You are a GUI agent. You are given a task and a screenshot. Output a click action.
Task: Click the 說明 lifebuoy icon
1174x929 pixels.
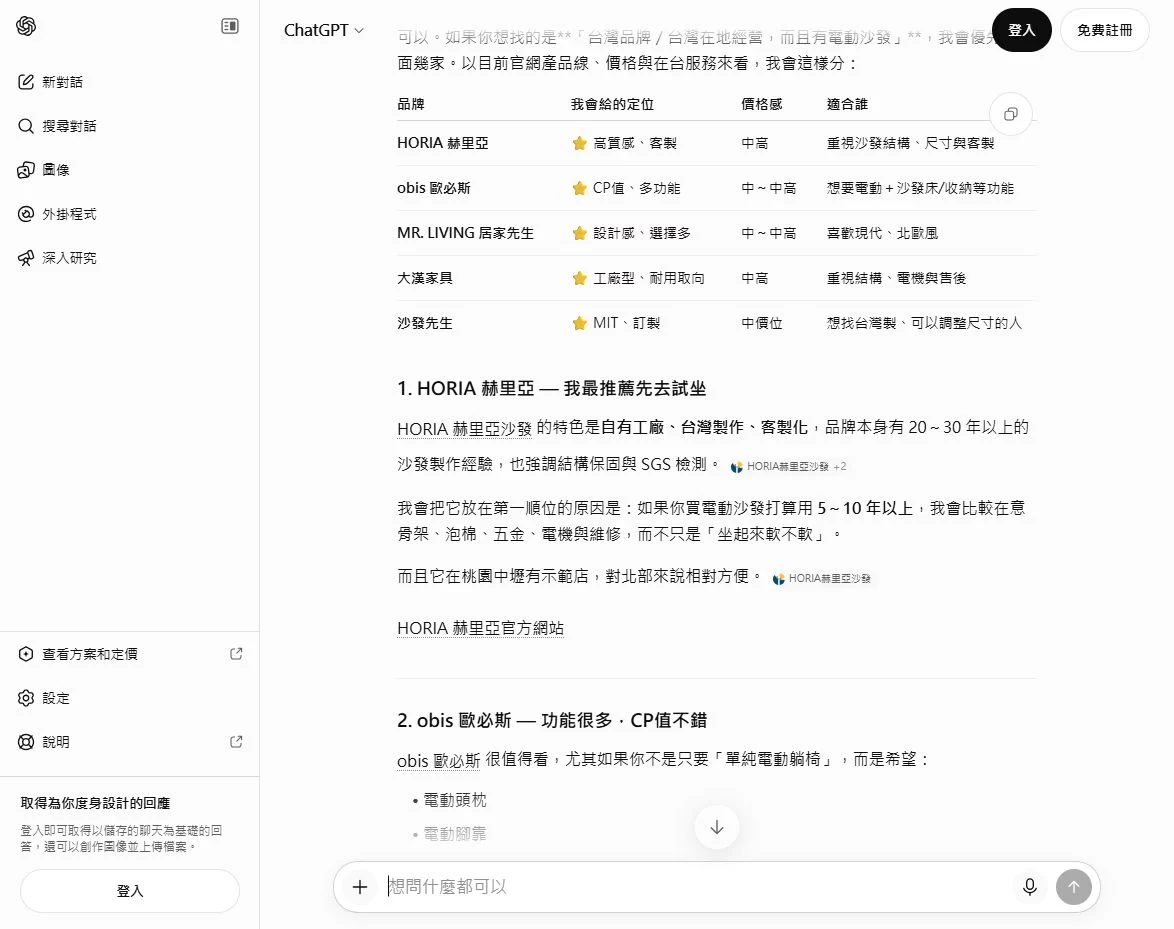26,742
